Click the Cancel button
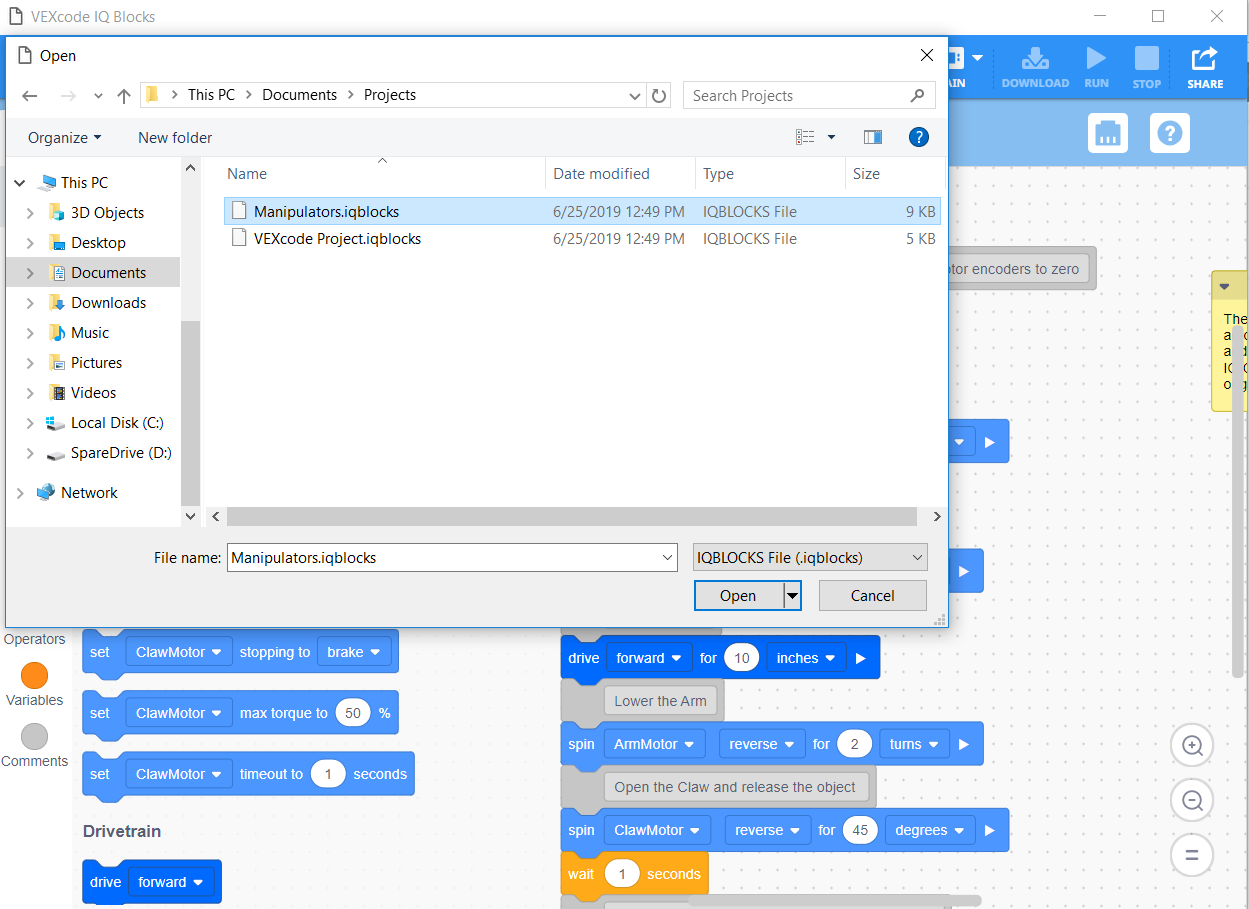 (x=872, y=596)
